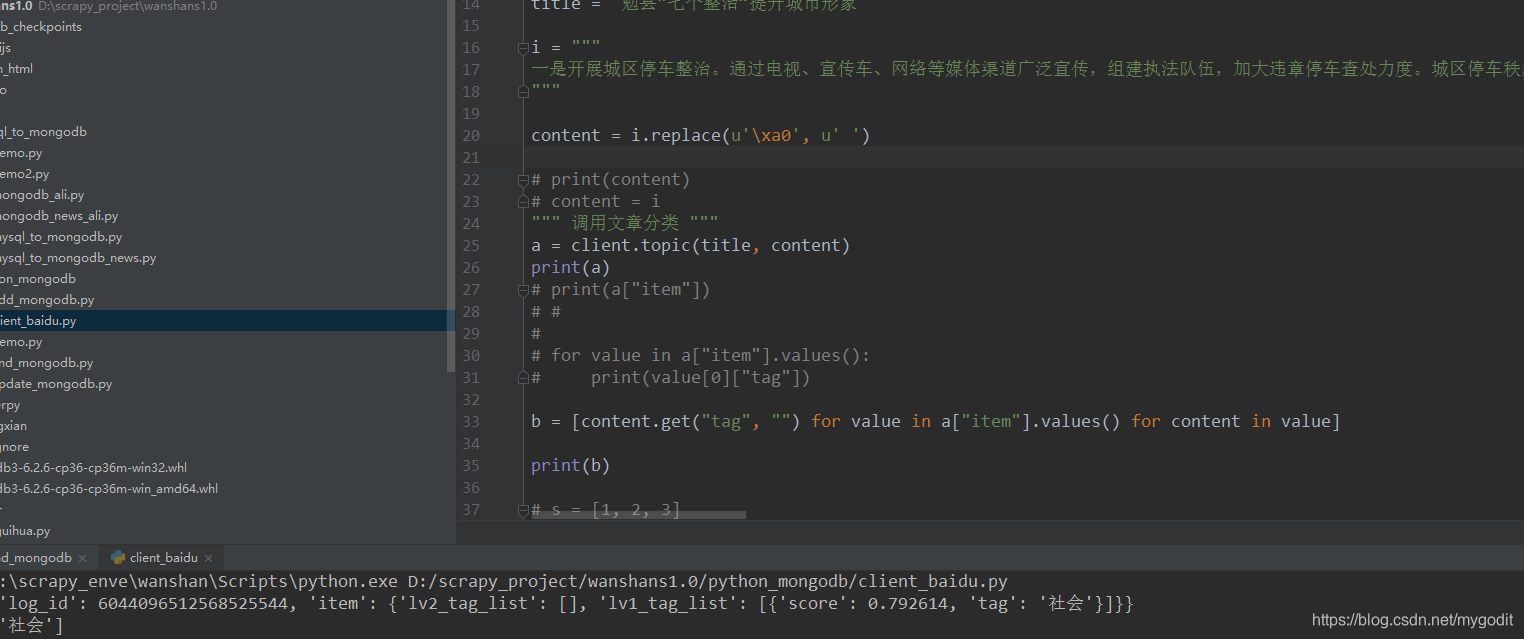Open the file ending in ysql_to_mongodb_news.py
The height and width of the screenshot is (639, 1524).
coord(78,258)
